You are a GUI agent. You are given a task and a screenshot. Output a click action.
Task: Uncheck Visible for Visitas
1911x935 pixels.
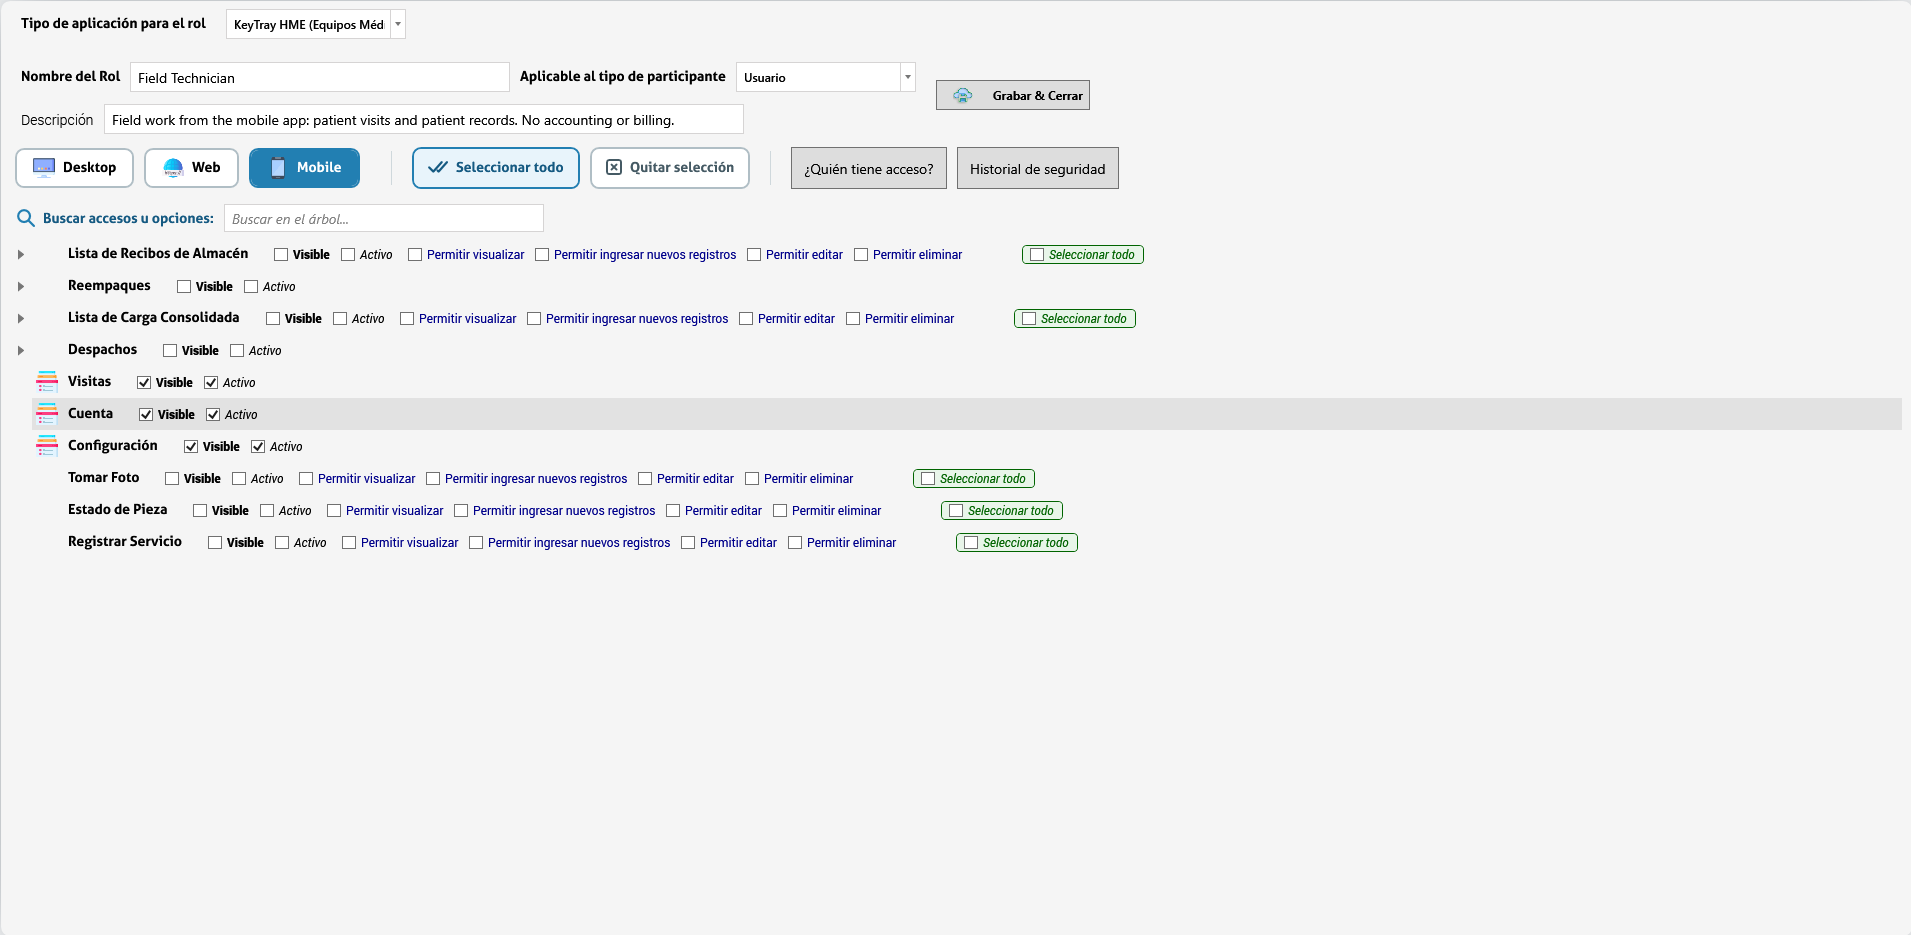click(144, 382)
